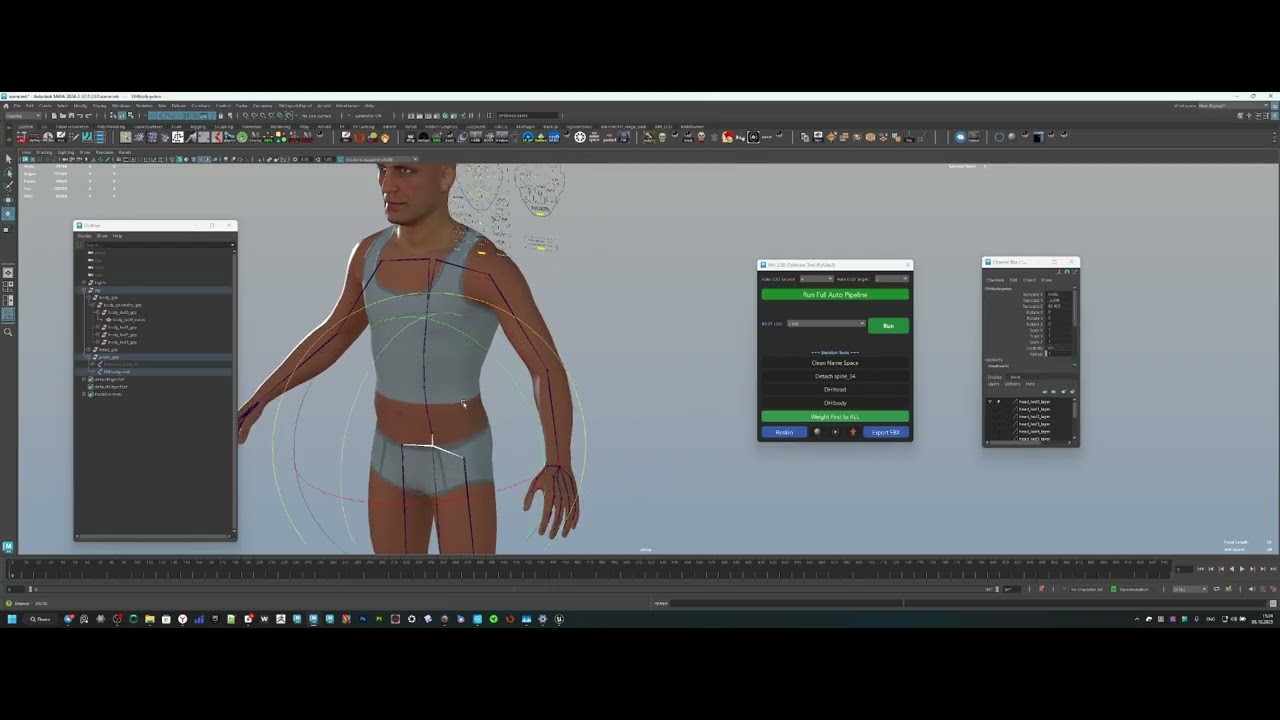The image size is (1280, 720).
Task: Toggle visibility V of head_lod0_layer
Action: click(x=990, y=402)
